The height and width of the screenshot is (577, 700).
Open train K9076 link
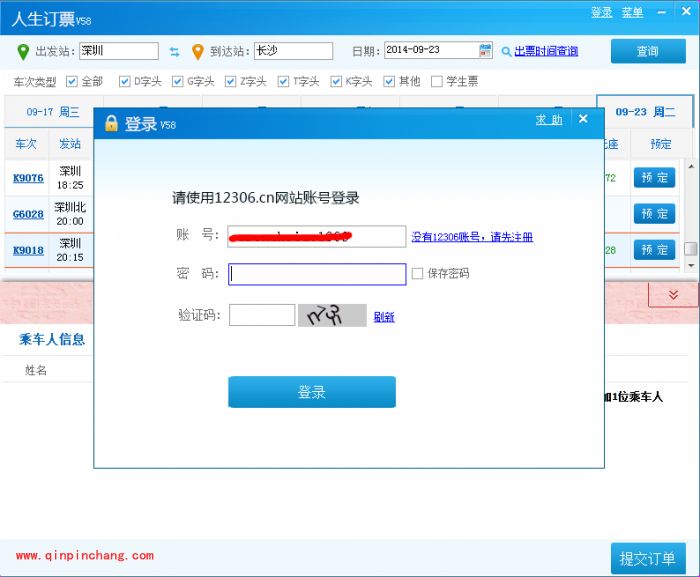click(28, 178)
